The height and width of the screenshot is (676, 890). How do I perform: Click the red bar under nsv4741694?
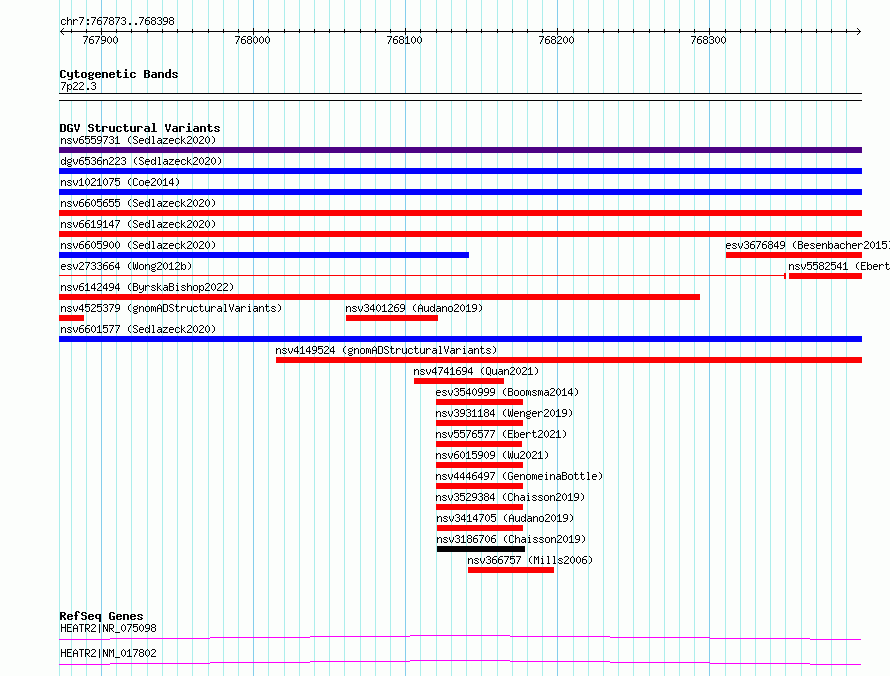click(x=459, y=381)
